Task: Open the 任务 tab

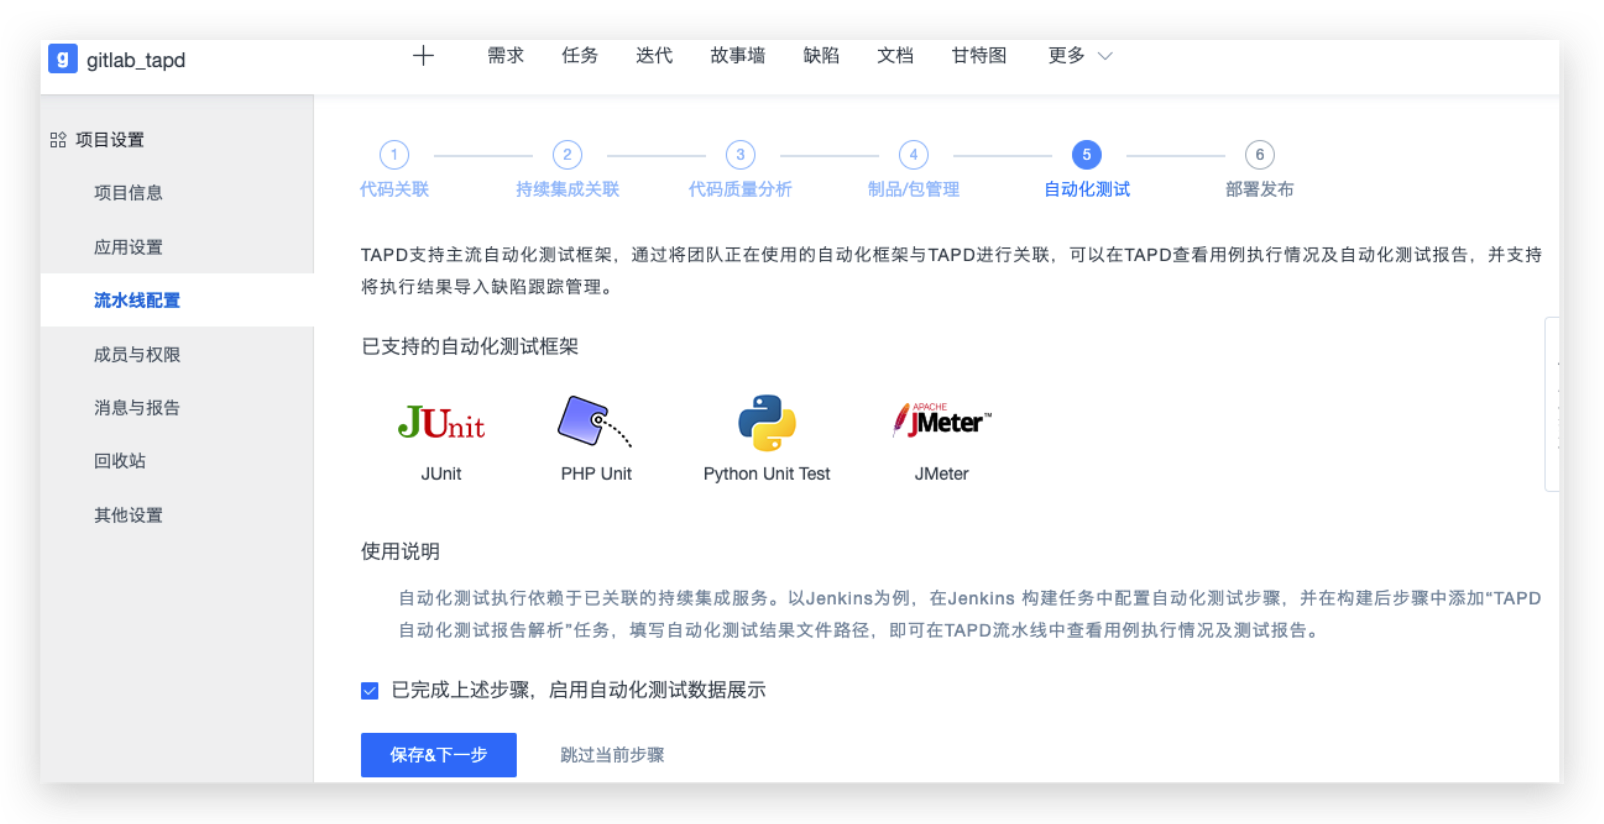Action: point(579,56)
